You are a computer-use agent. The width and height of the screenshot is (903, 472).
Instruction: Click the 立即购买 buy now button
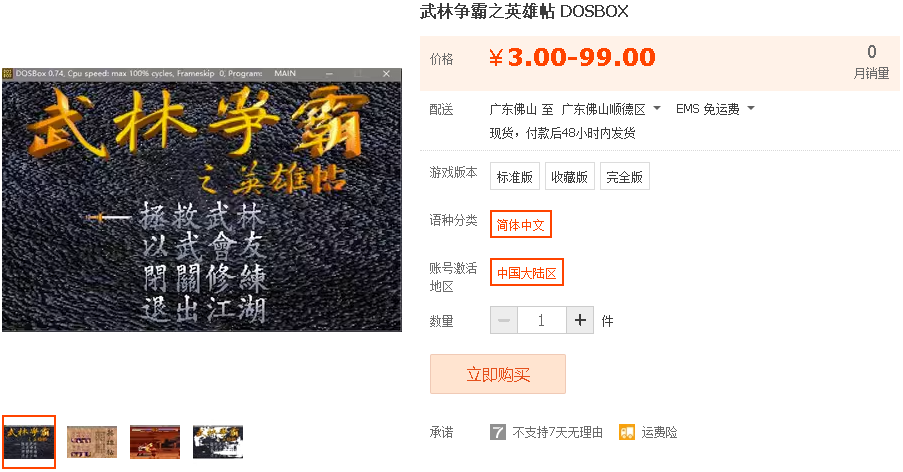pos(498,374)
